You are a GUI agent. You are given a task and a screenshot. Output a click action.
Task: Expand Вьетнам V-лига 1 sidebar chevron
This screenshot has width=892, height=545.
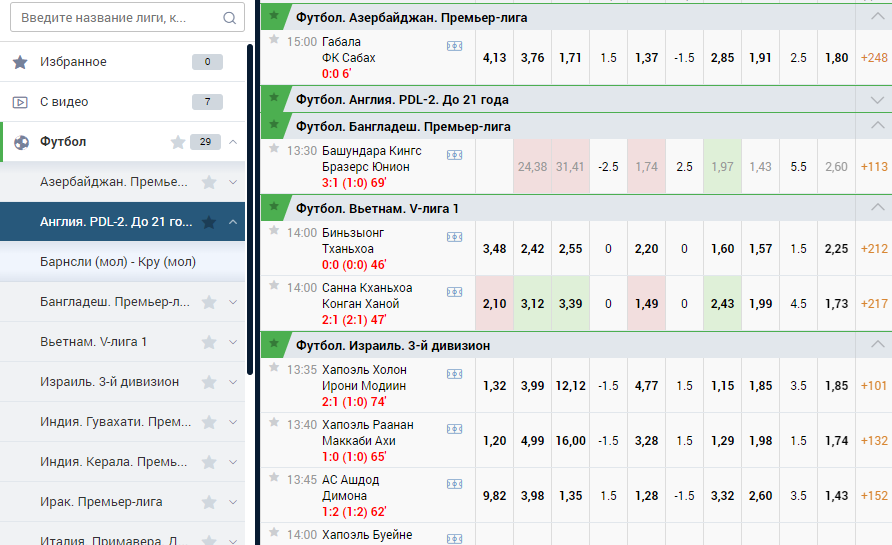(x=233, y=342)
